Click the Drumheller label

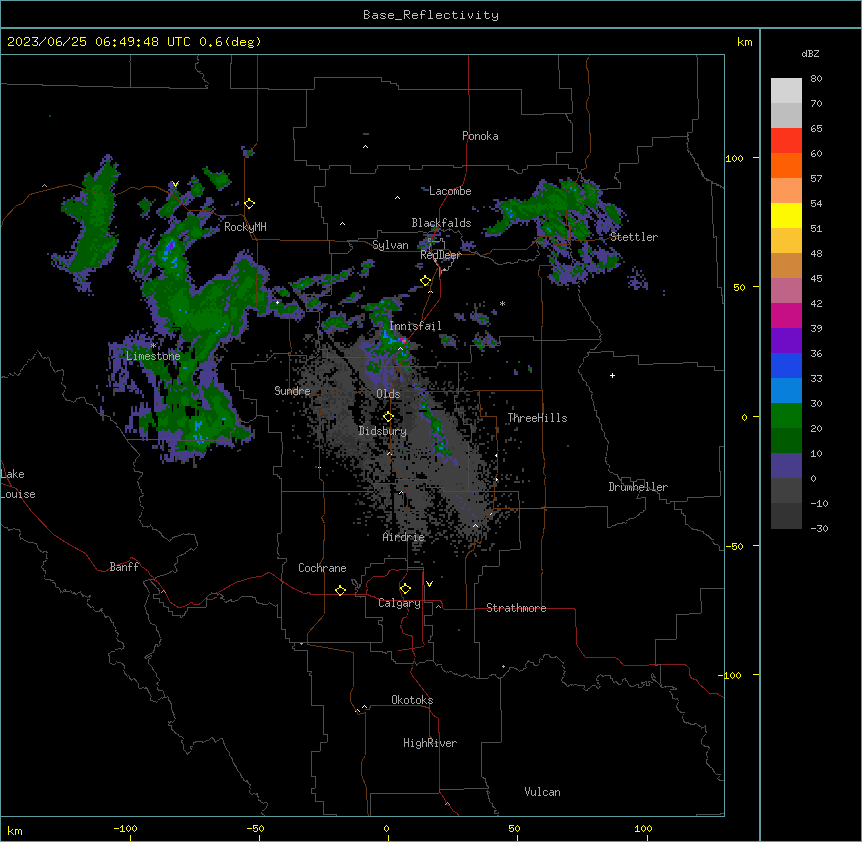click(638, 487)
